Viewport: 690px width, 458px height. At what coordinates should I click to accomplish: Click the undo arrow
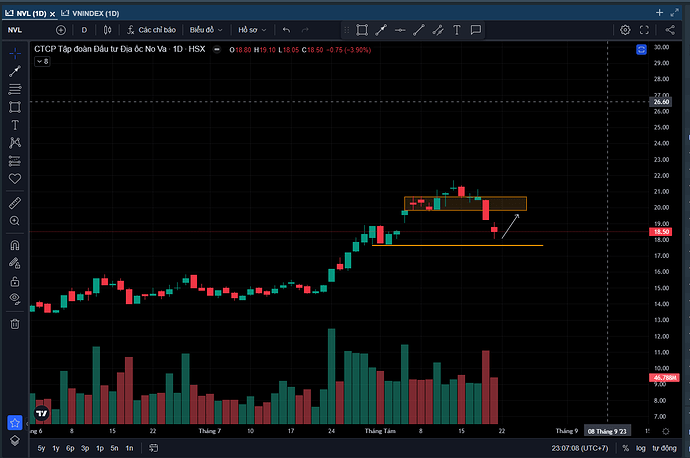click(x=286, y=30)
